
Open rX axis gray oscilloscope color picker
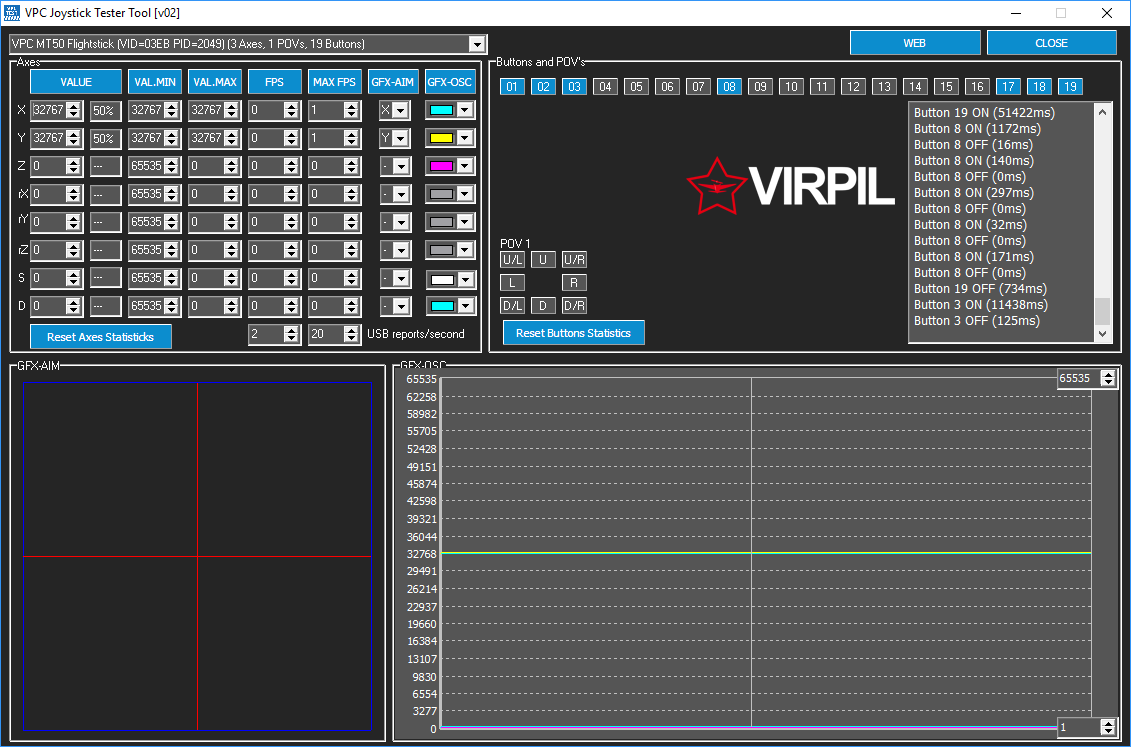click(450, 194)
